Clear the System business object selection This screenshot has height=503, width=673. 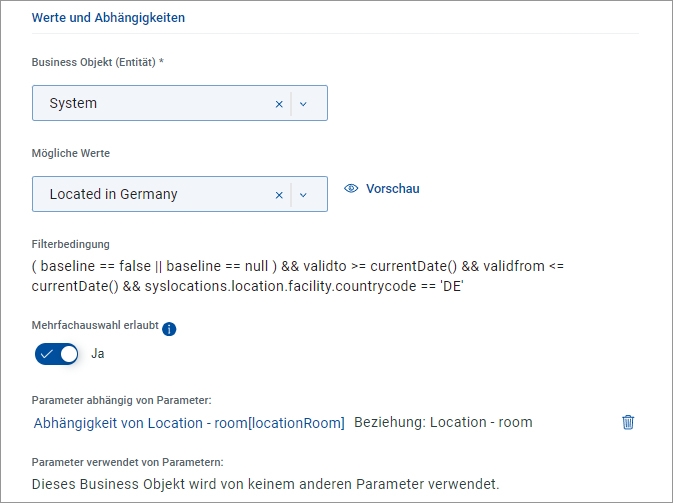(279, 103)
